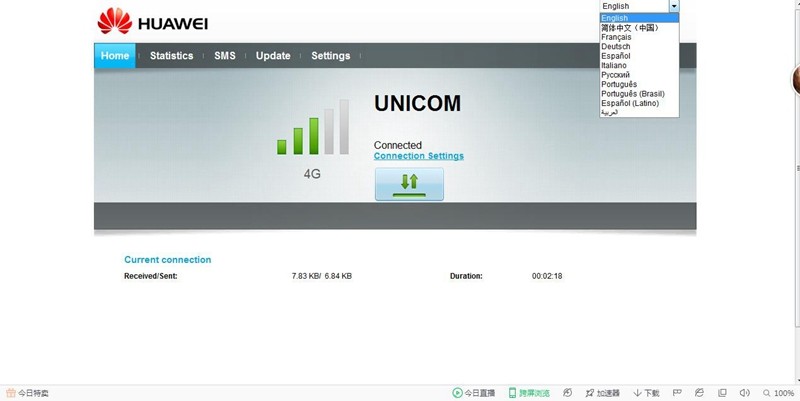
Task: Open 今日直播 live play icon
Action: (x=457, y=393)
